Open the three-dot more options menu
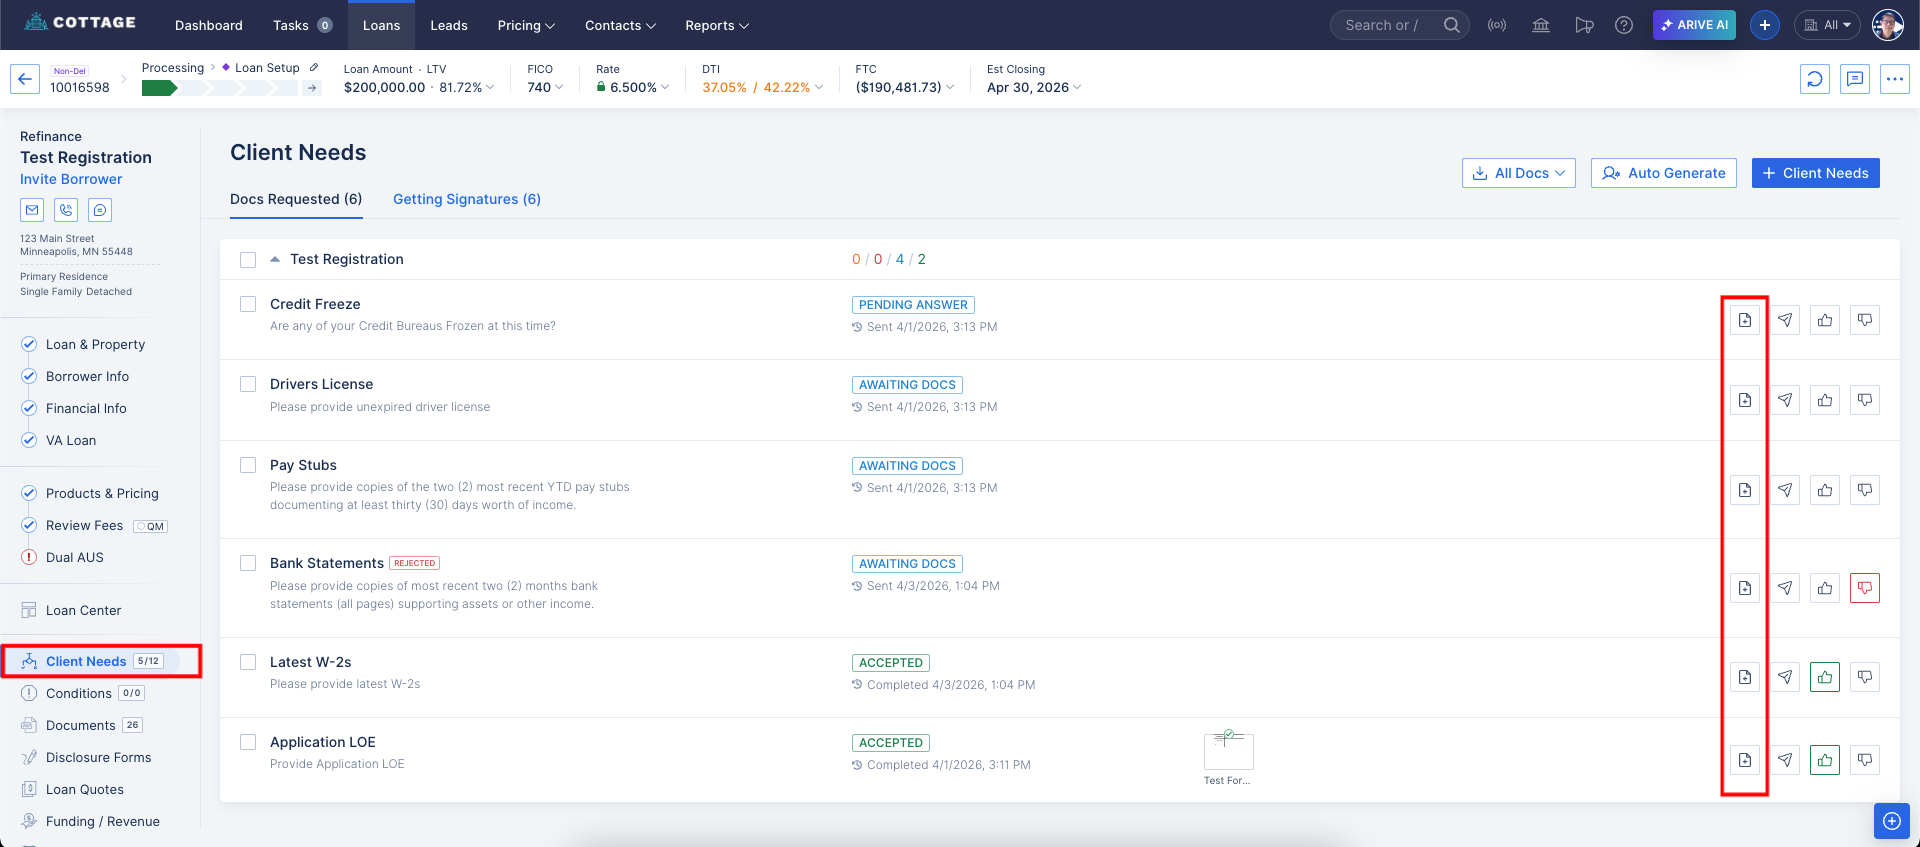1920x847 pixels. (1895, 79)
